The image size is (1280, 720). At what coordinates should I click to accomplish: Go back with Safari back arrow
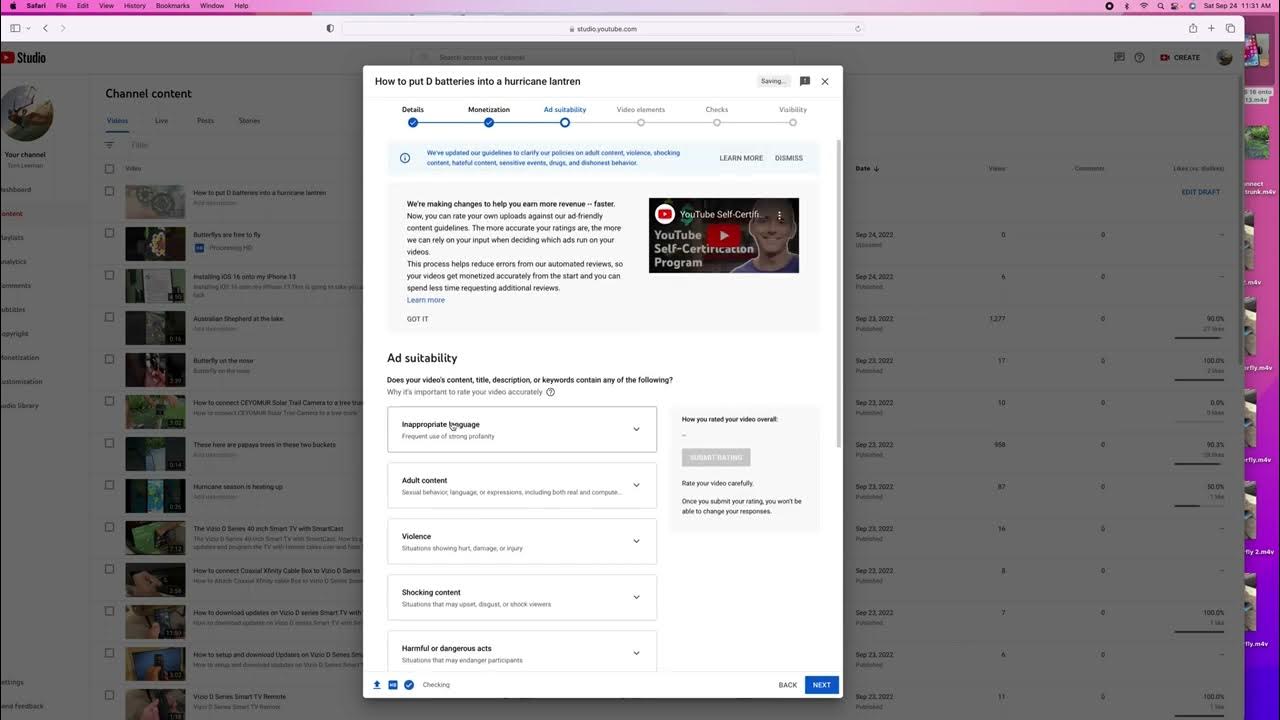pos(45,28)
